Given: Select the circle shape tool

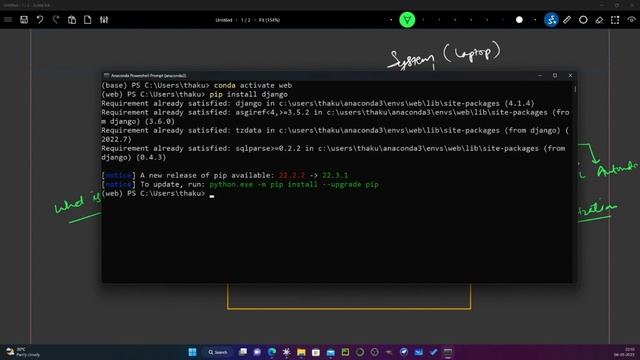Looking at the screenshot, I should pos(583,20).
